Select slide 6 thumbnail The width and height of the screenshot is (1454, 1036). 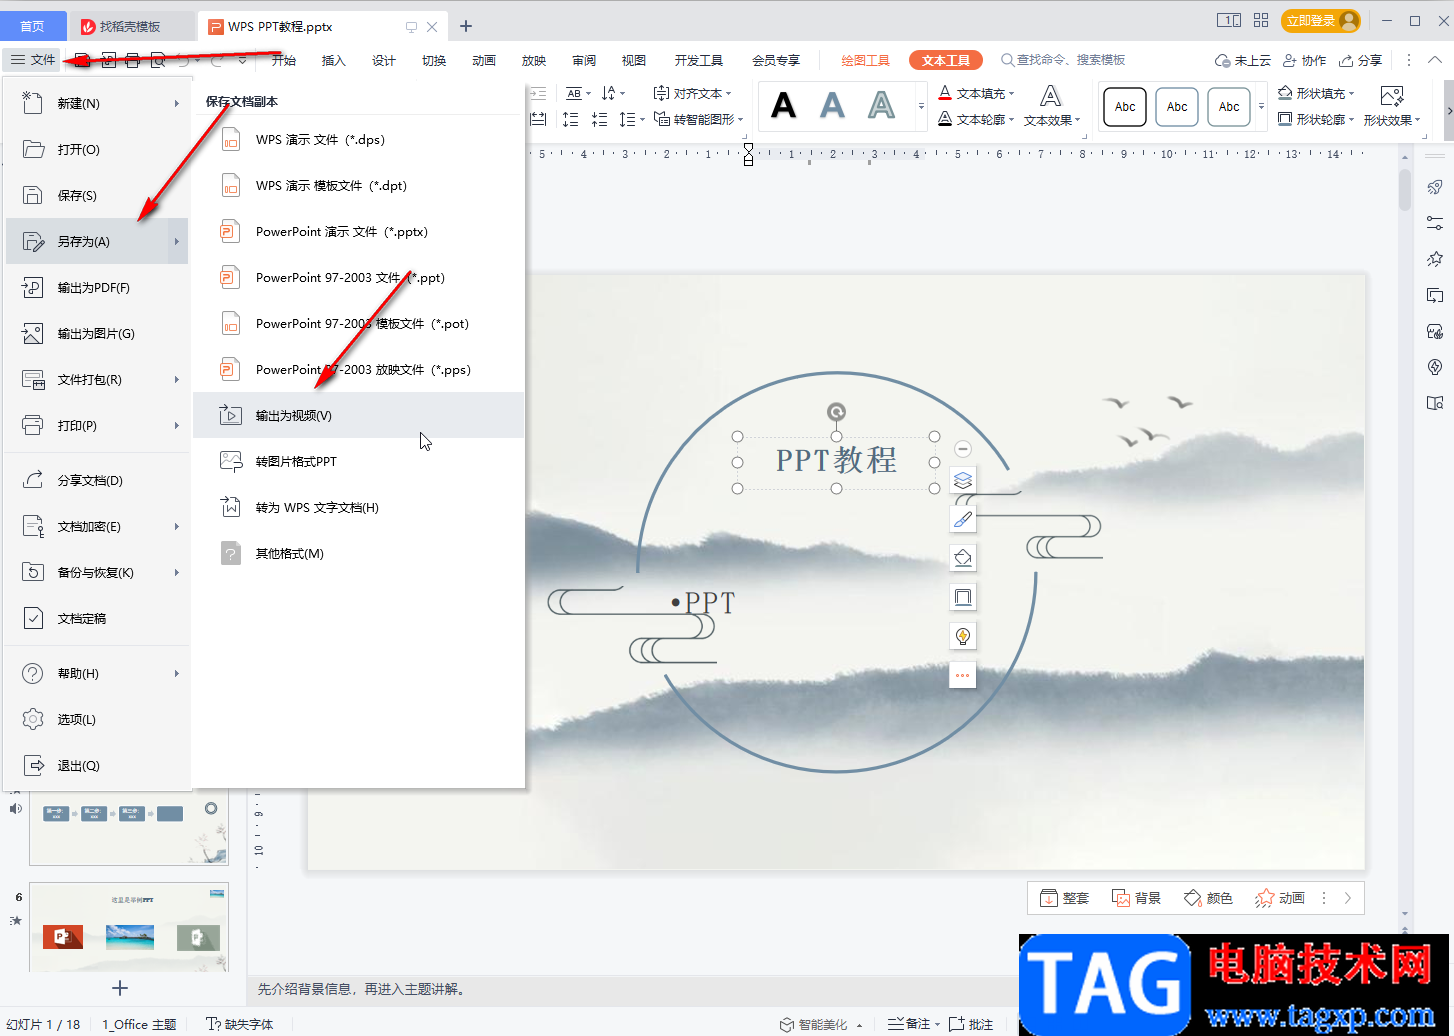coord(129,927)
